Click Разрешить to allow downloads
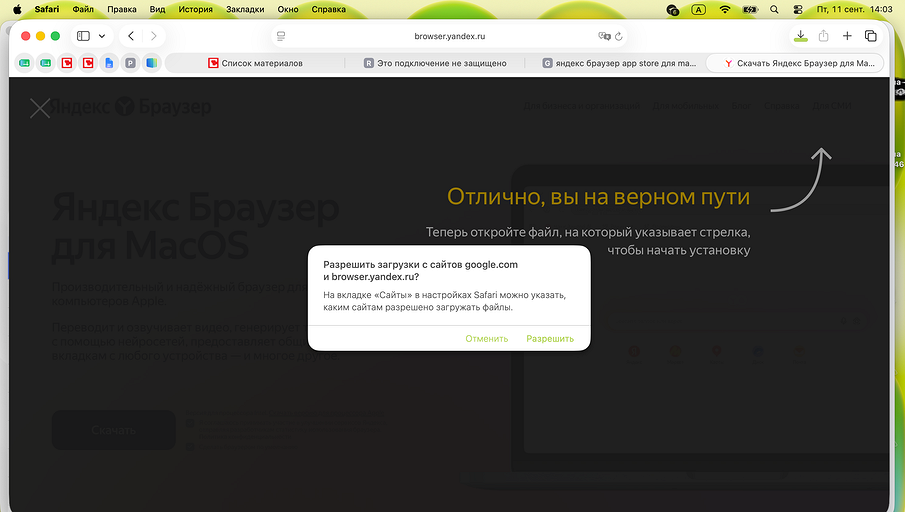The image size is (905, 512). pyautogui.click(x=550, y=339)
